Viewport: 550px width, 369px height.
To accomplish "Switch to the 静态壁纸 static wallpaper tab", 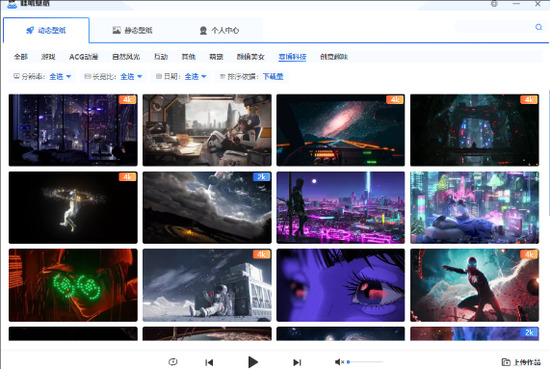I will (132, 31).
